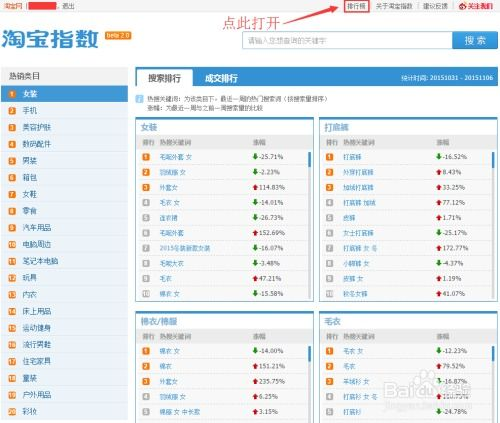Image resolution: width=500 pixels, height=423 pixels.
Task: Click the 棉衣/棉服 panel scrollbar
Action: (x=310, y=354)
